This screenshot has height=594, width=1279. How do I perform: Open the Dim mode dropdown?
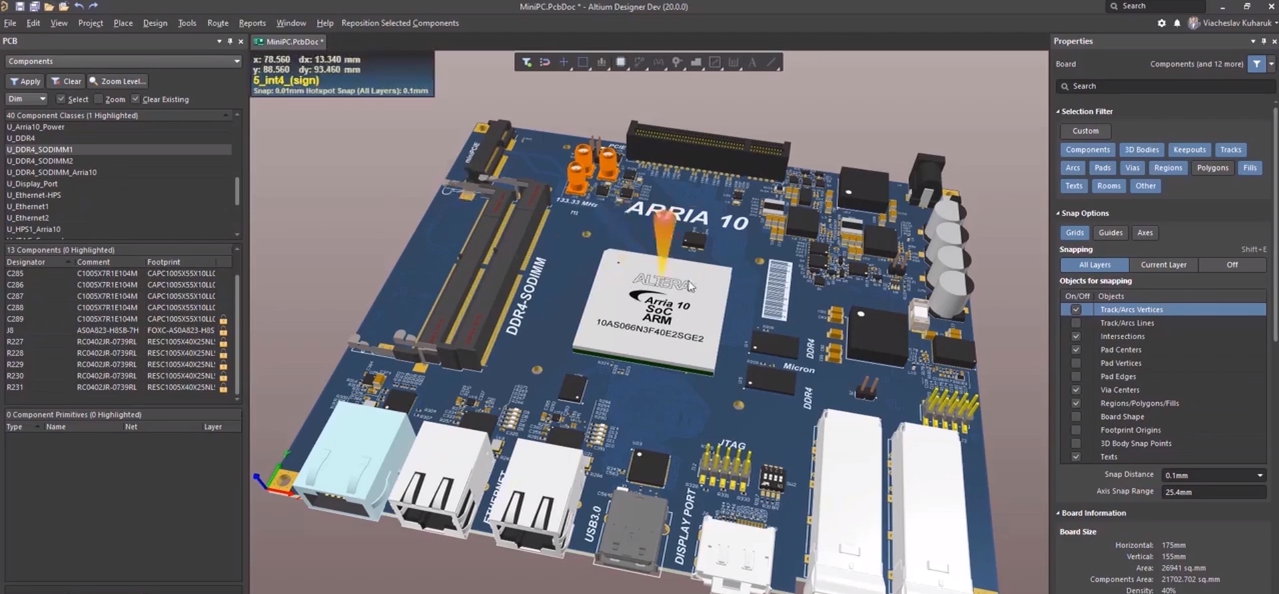[x=26, y=99]
